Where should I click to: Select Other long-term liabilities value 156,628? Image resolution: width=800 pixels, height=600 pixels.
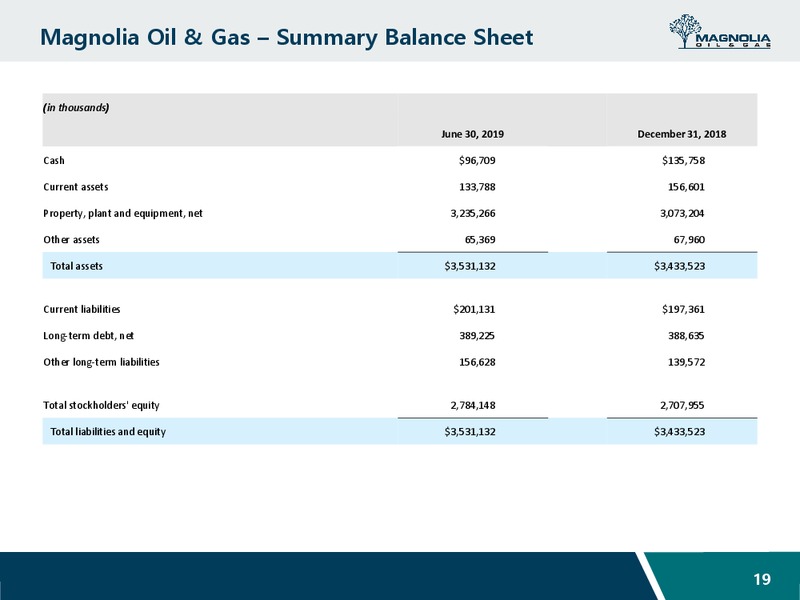tap(478, 362)
